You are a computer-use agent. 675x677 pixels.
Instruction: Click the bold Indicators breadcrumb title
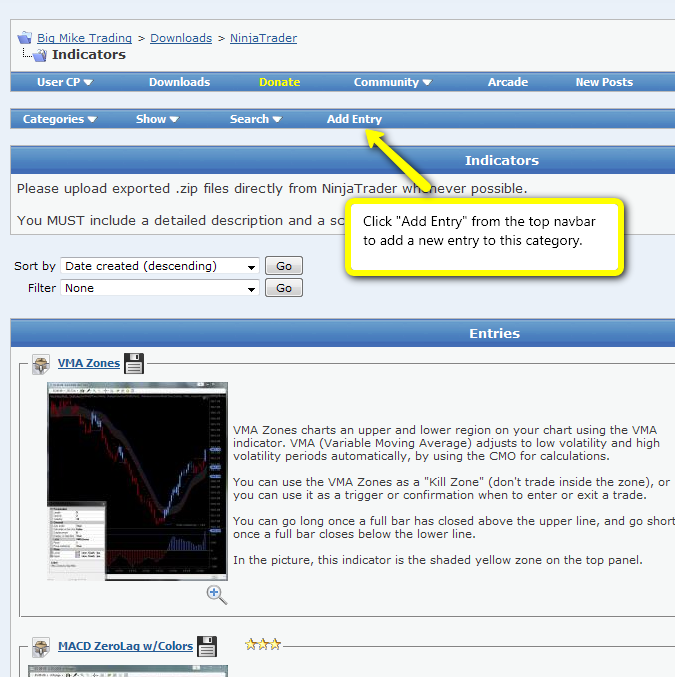(89, 55)
